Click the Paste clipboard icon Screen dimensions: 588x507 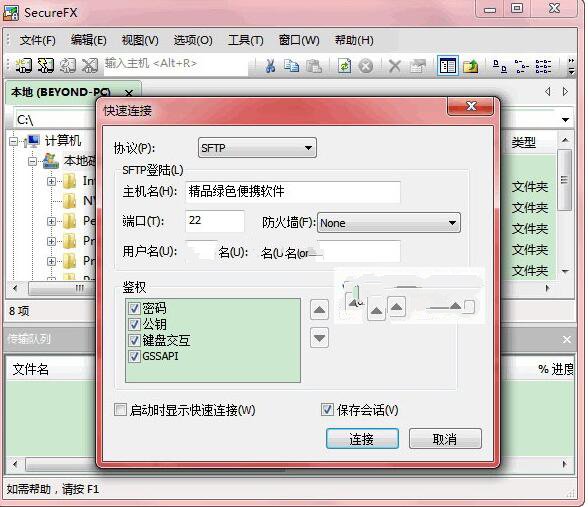[x=314, y=66]
